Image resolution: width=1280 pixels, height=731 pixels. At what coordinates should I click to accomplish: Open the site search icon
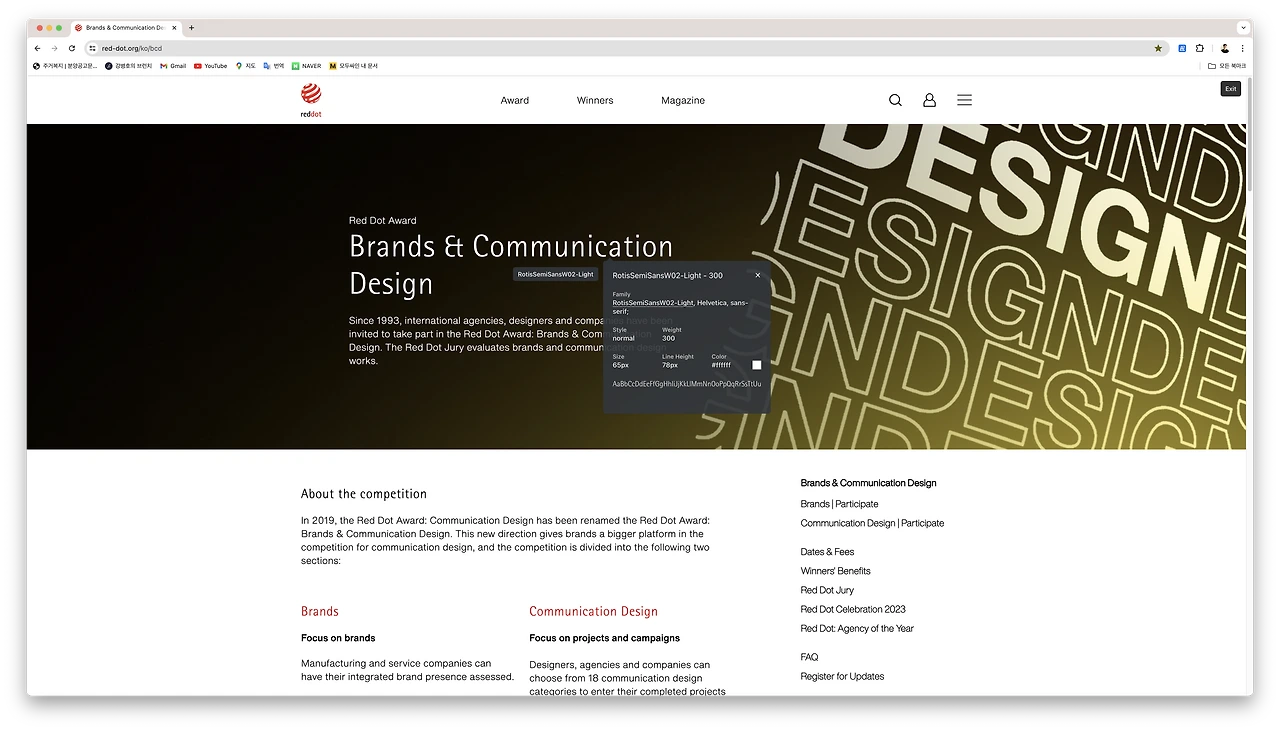tap(895, 100)
